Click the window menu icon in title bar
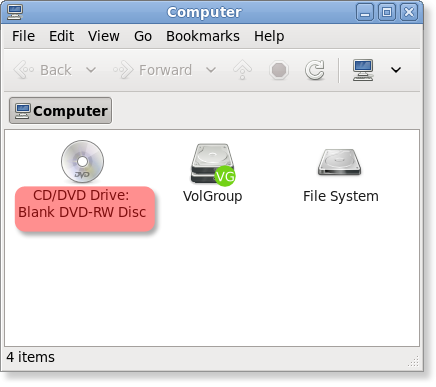The width and height of the screenshot is (436, 387). [x=15, y=12]
